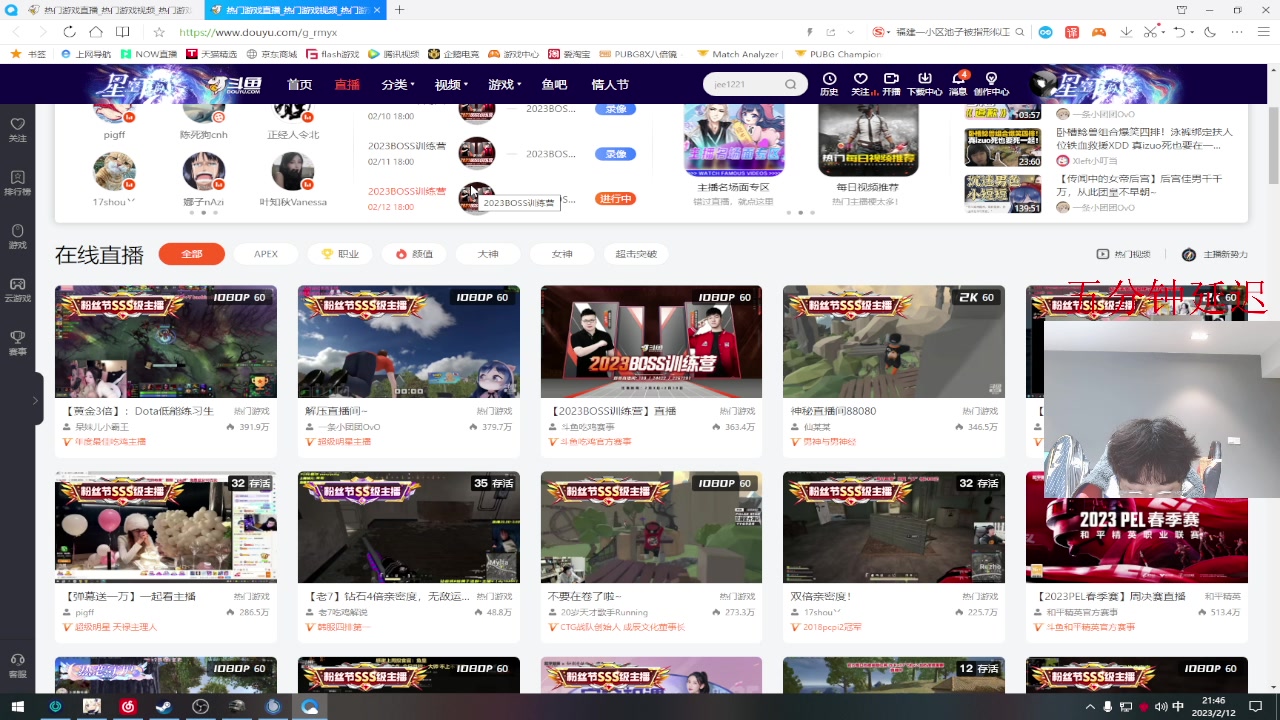Viewport: 1280px width, 720px height.
Task: Expand the 视频 navigation dropdown
Action: click(451, 85)
